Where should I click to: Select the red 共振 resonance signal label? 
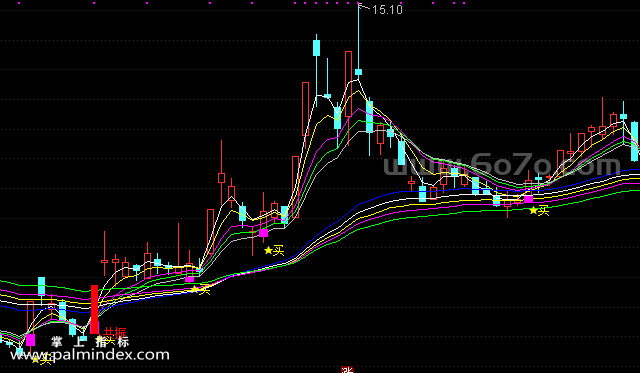pyautogui.click(x=115, y=332)
